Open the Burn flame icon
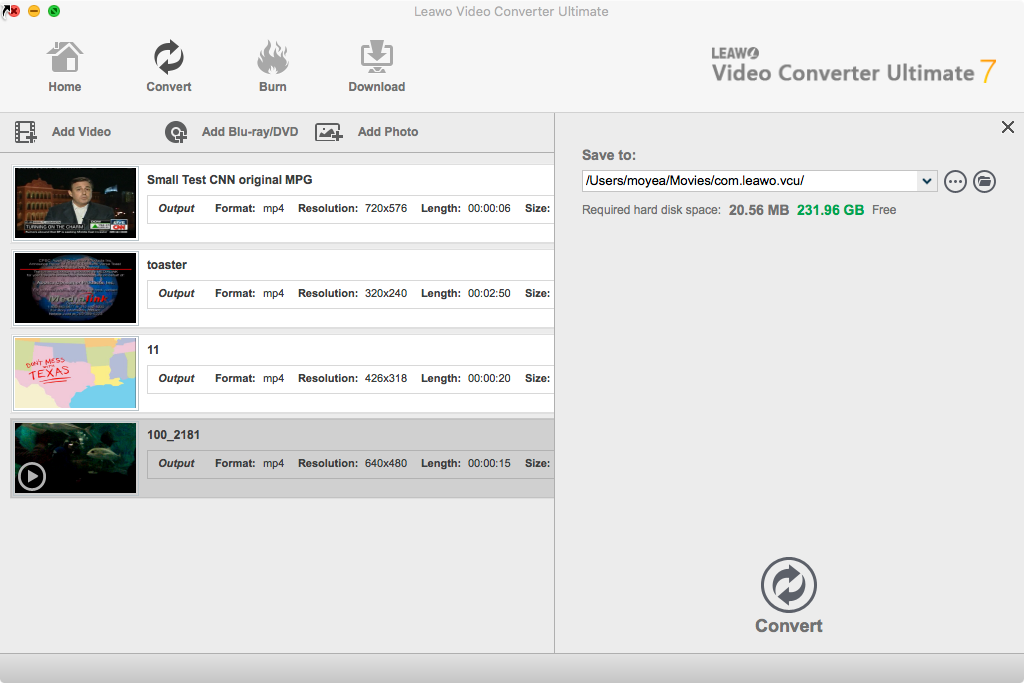 click(x=272, y=58)
